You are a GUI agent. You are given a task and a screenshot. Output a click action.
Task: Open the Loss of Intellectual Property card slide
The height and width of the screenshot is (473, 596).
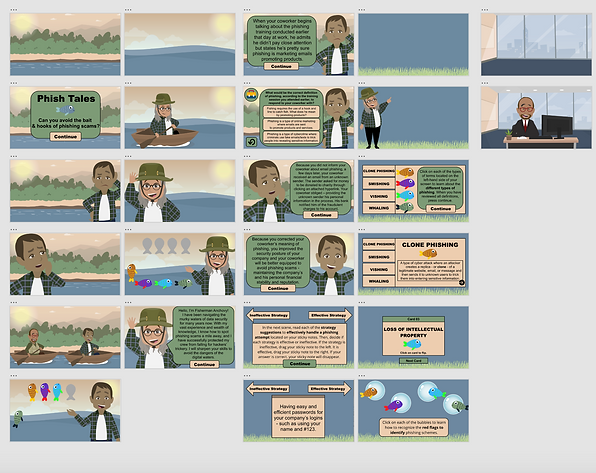pos(413,337)
